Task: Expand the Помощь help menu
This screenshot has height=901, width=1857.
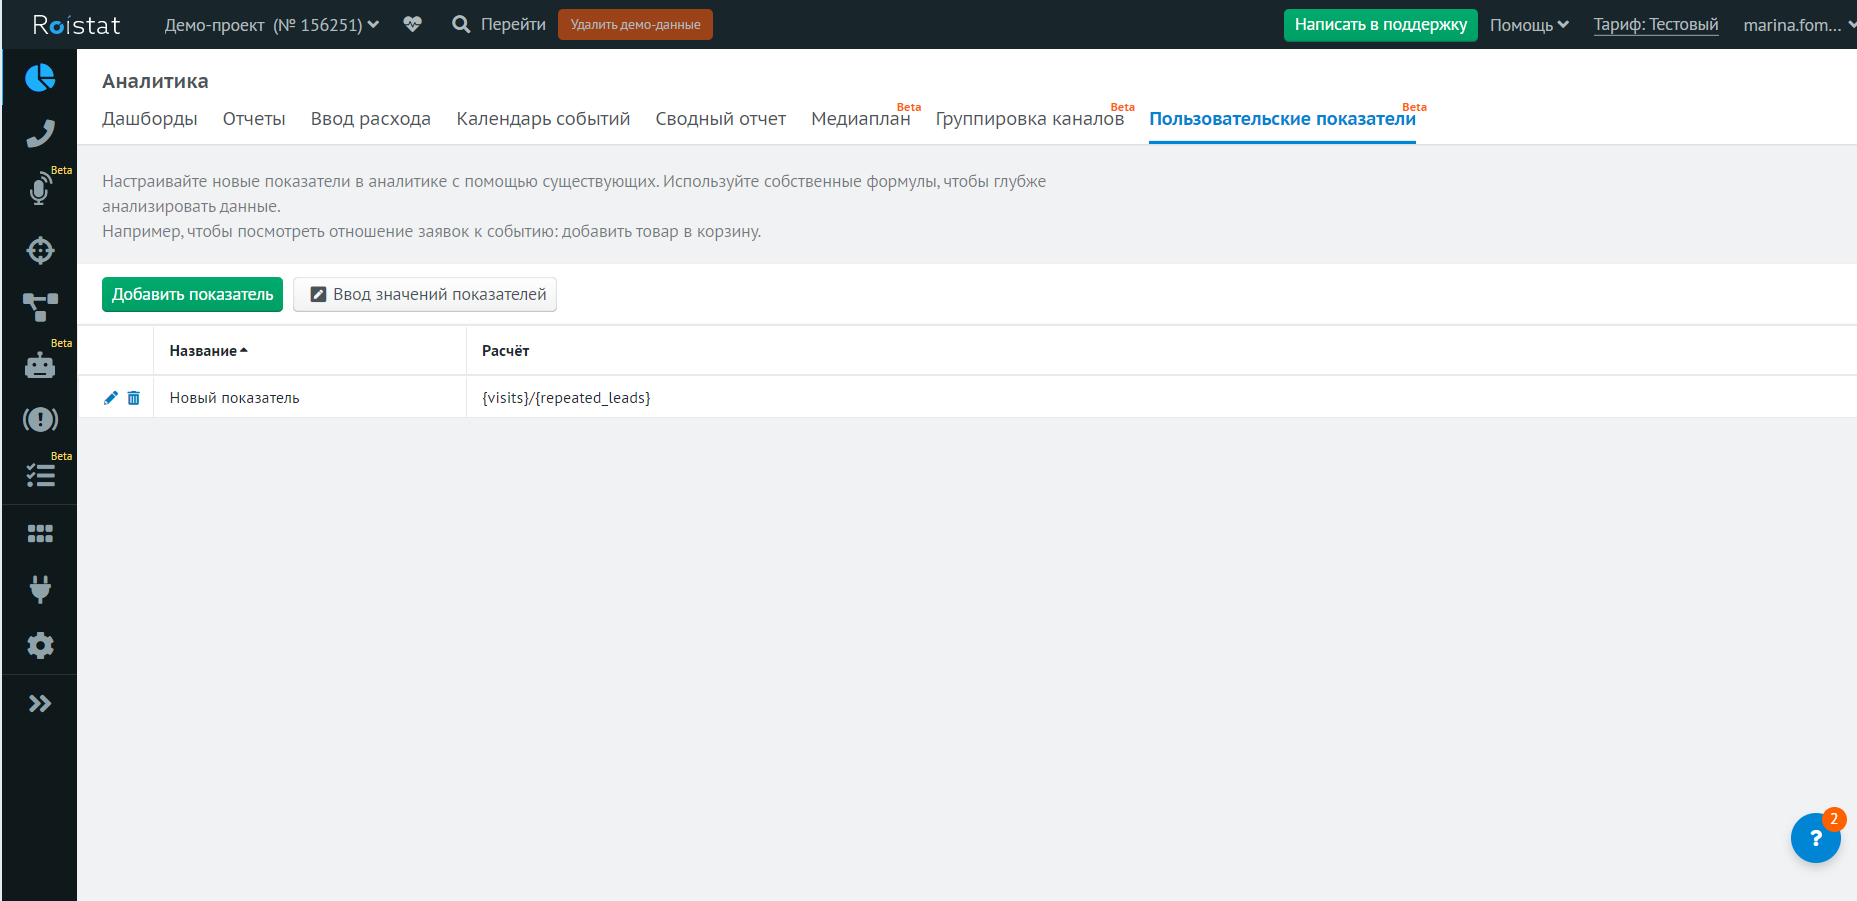Action: [1528, 25]
